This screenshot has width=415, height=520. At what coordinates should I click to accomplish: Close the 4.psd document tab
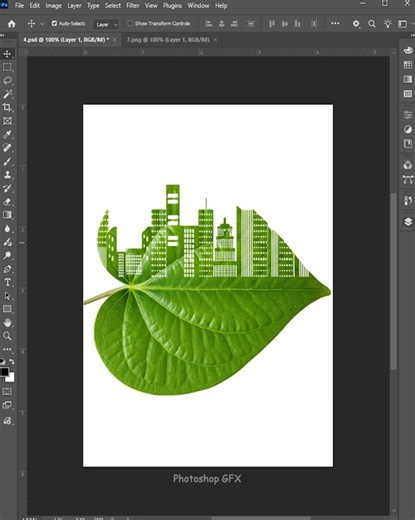coord(115,40)
